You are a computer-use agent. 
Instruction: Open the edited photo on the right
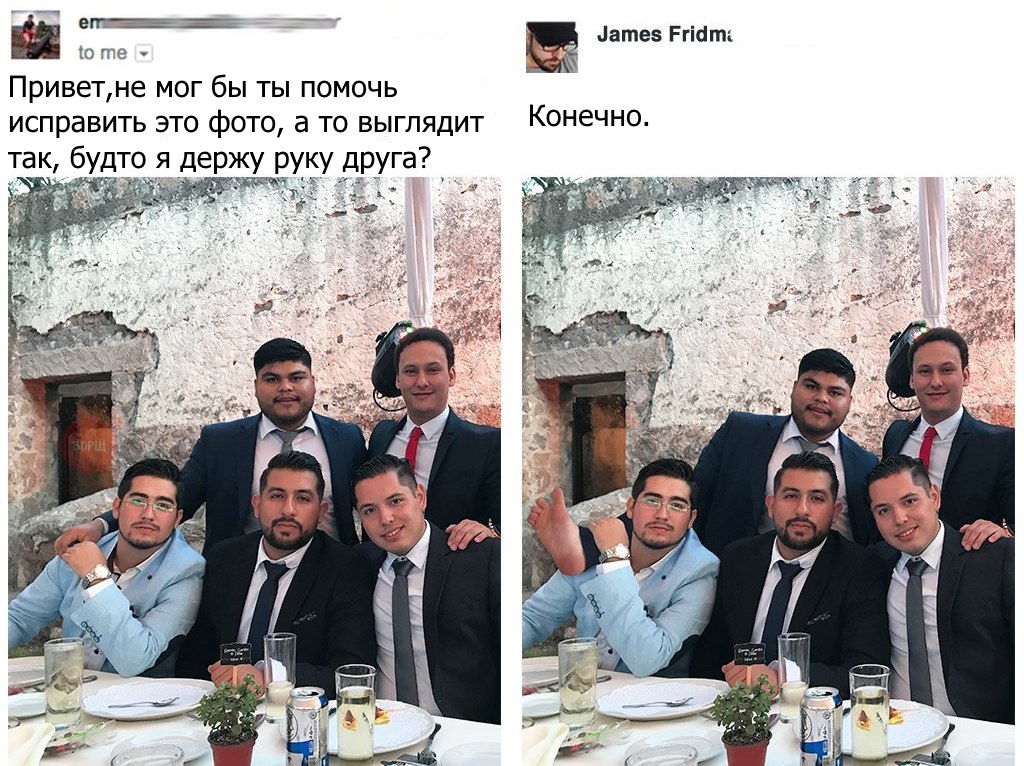coord(769,471)
